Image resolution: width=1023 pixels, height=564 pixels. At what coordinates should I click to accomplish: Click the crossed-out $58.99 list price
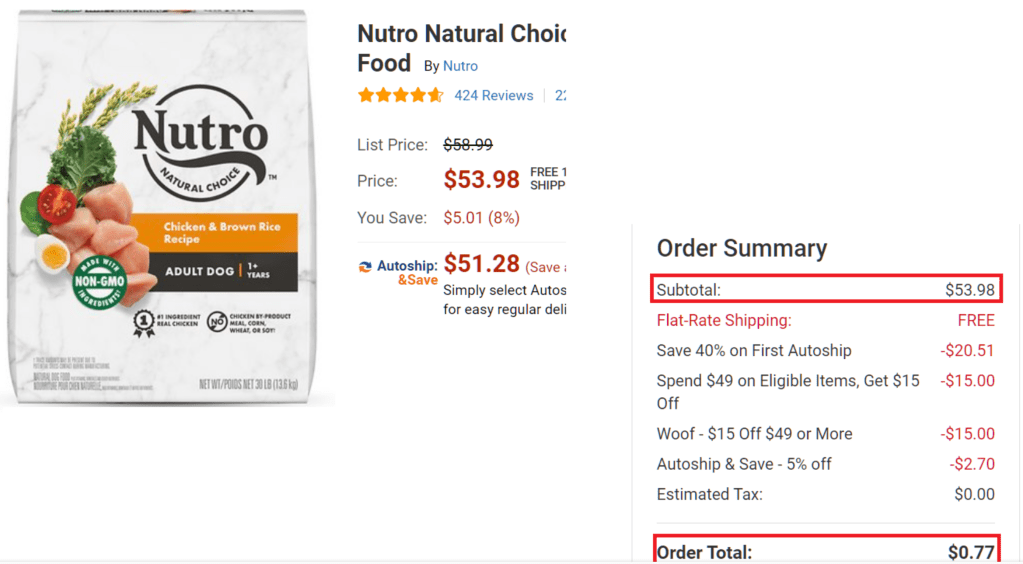point(468,145)
